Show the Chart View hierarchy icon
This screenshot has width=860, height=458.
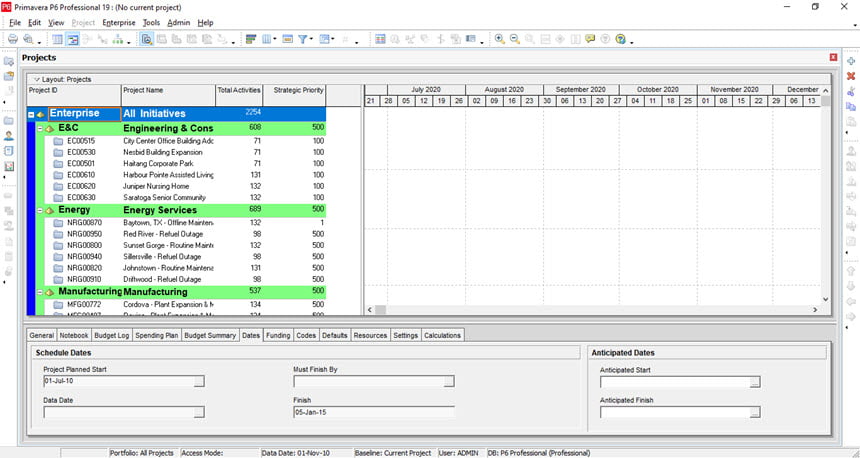click(x=117, y=39)
